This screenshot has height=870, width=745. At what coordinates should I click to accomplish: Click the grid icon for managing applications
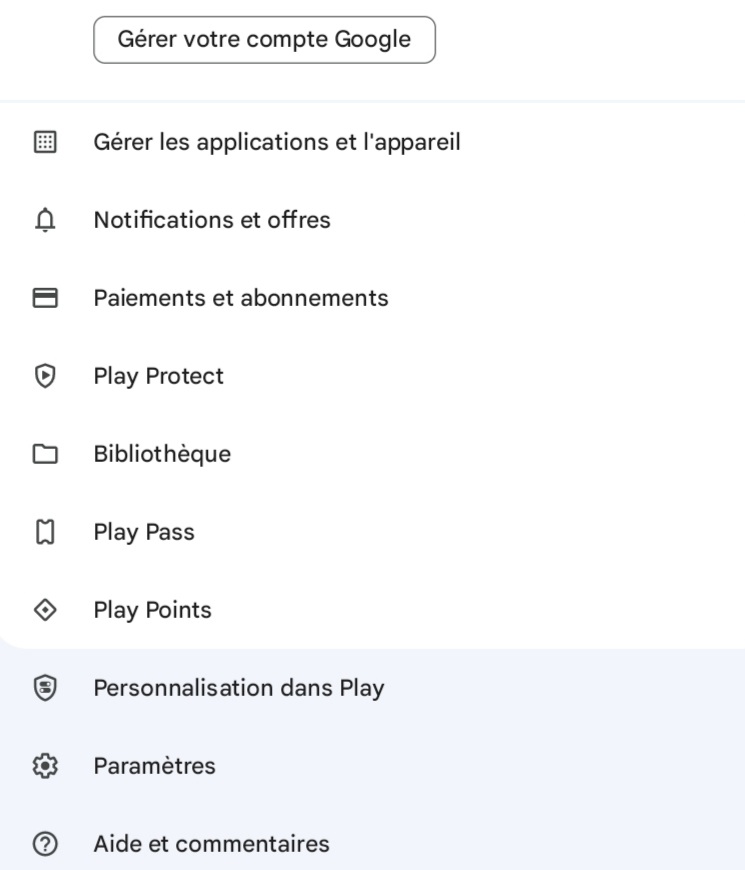click(x=45, y=142)
